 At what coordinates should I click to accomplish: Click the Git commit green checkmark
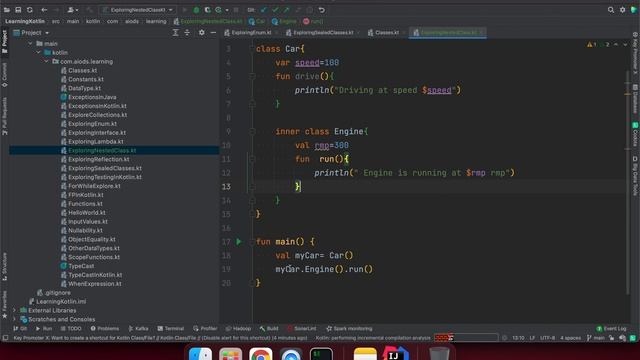[276, 10]
